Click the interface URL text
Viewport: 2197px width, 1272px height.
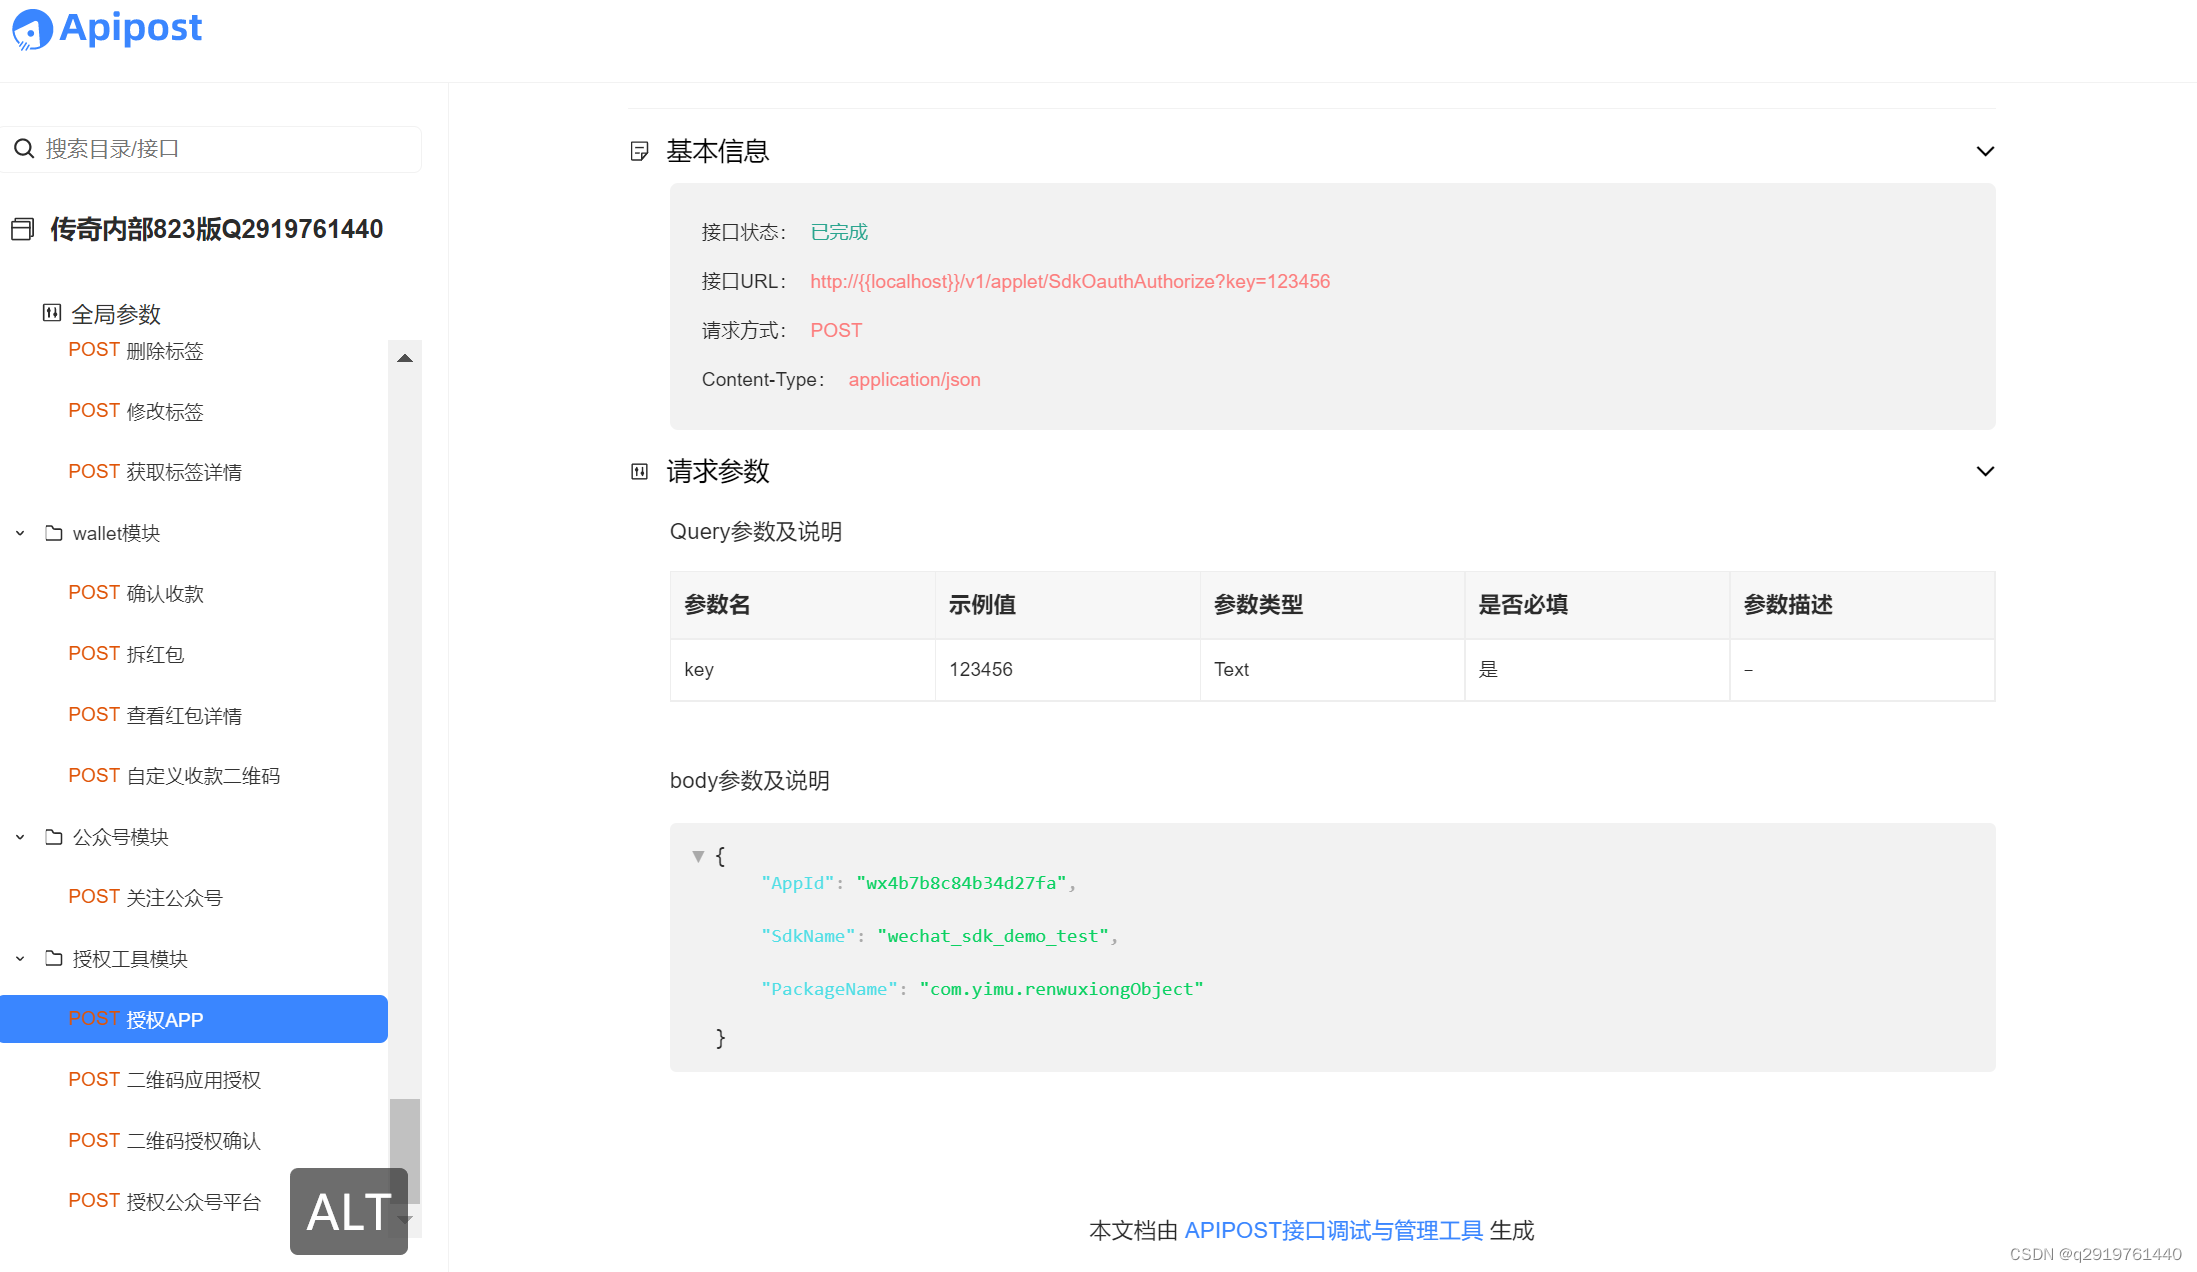point(1070,281)
